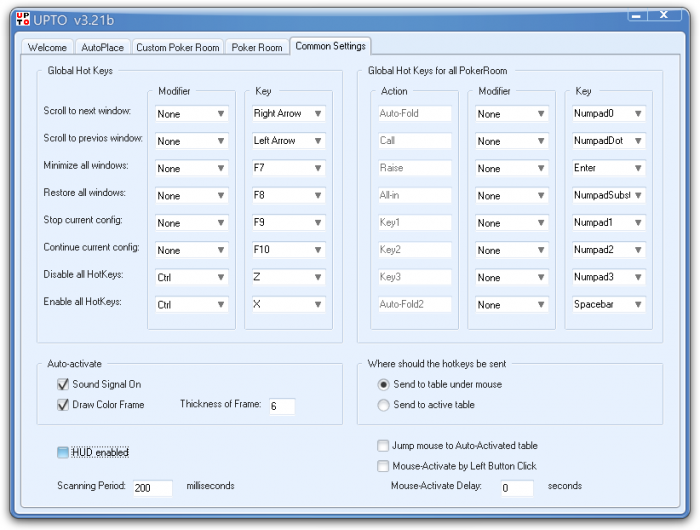The width and height of the screenshot is (700, 530).
Task: Close the UPTO window
Action: pyautogui.click(x=664, y=16)
